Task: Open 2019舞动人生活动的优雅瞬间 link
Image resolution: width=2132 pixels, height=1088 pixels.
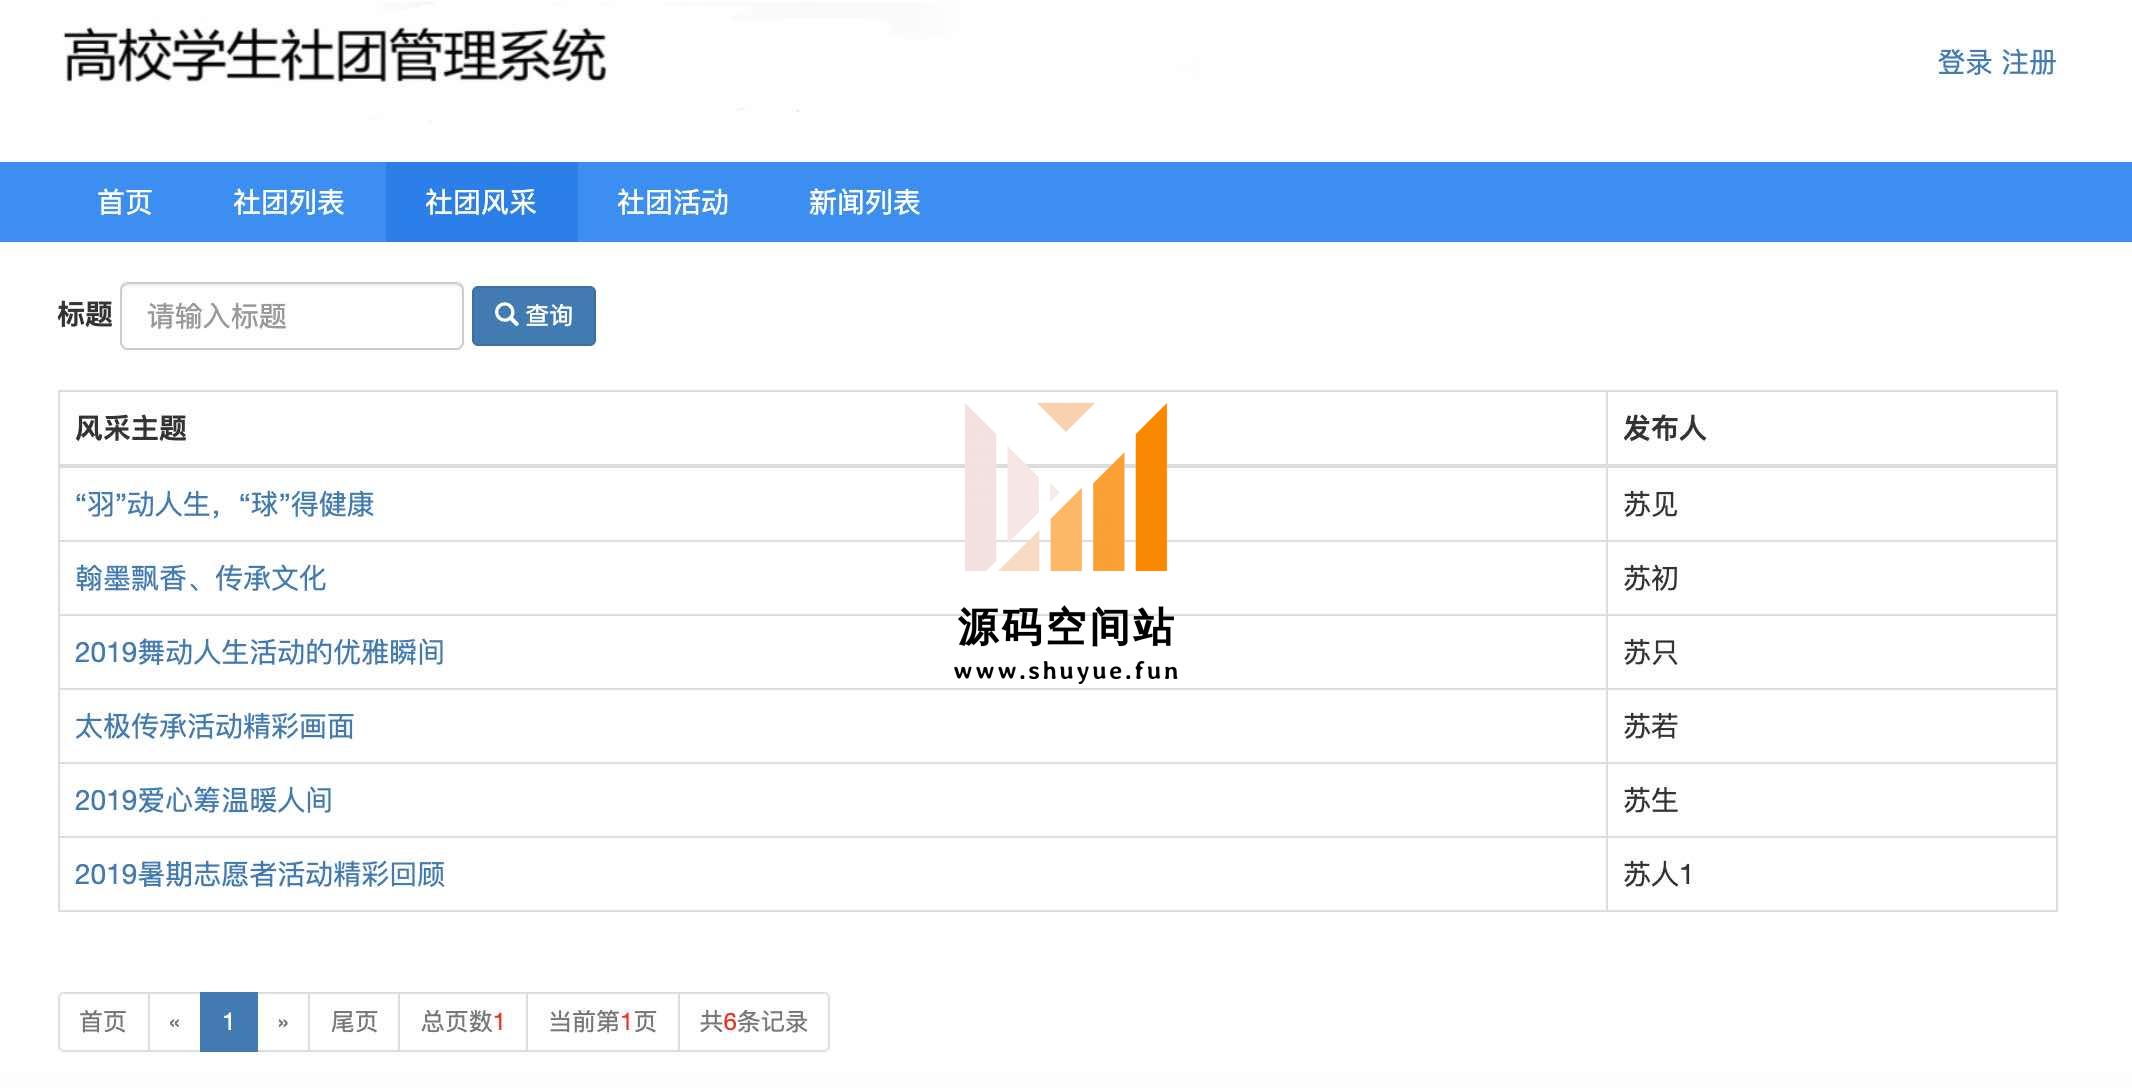Action: (260, 652)
